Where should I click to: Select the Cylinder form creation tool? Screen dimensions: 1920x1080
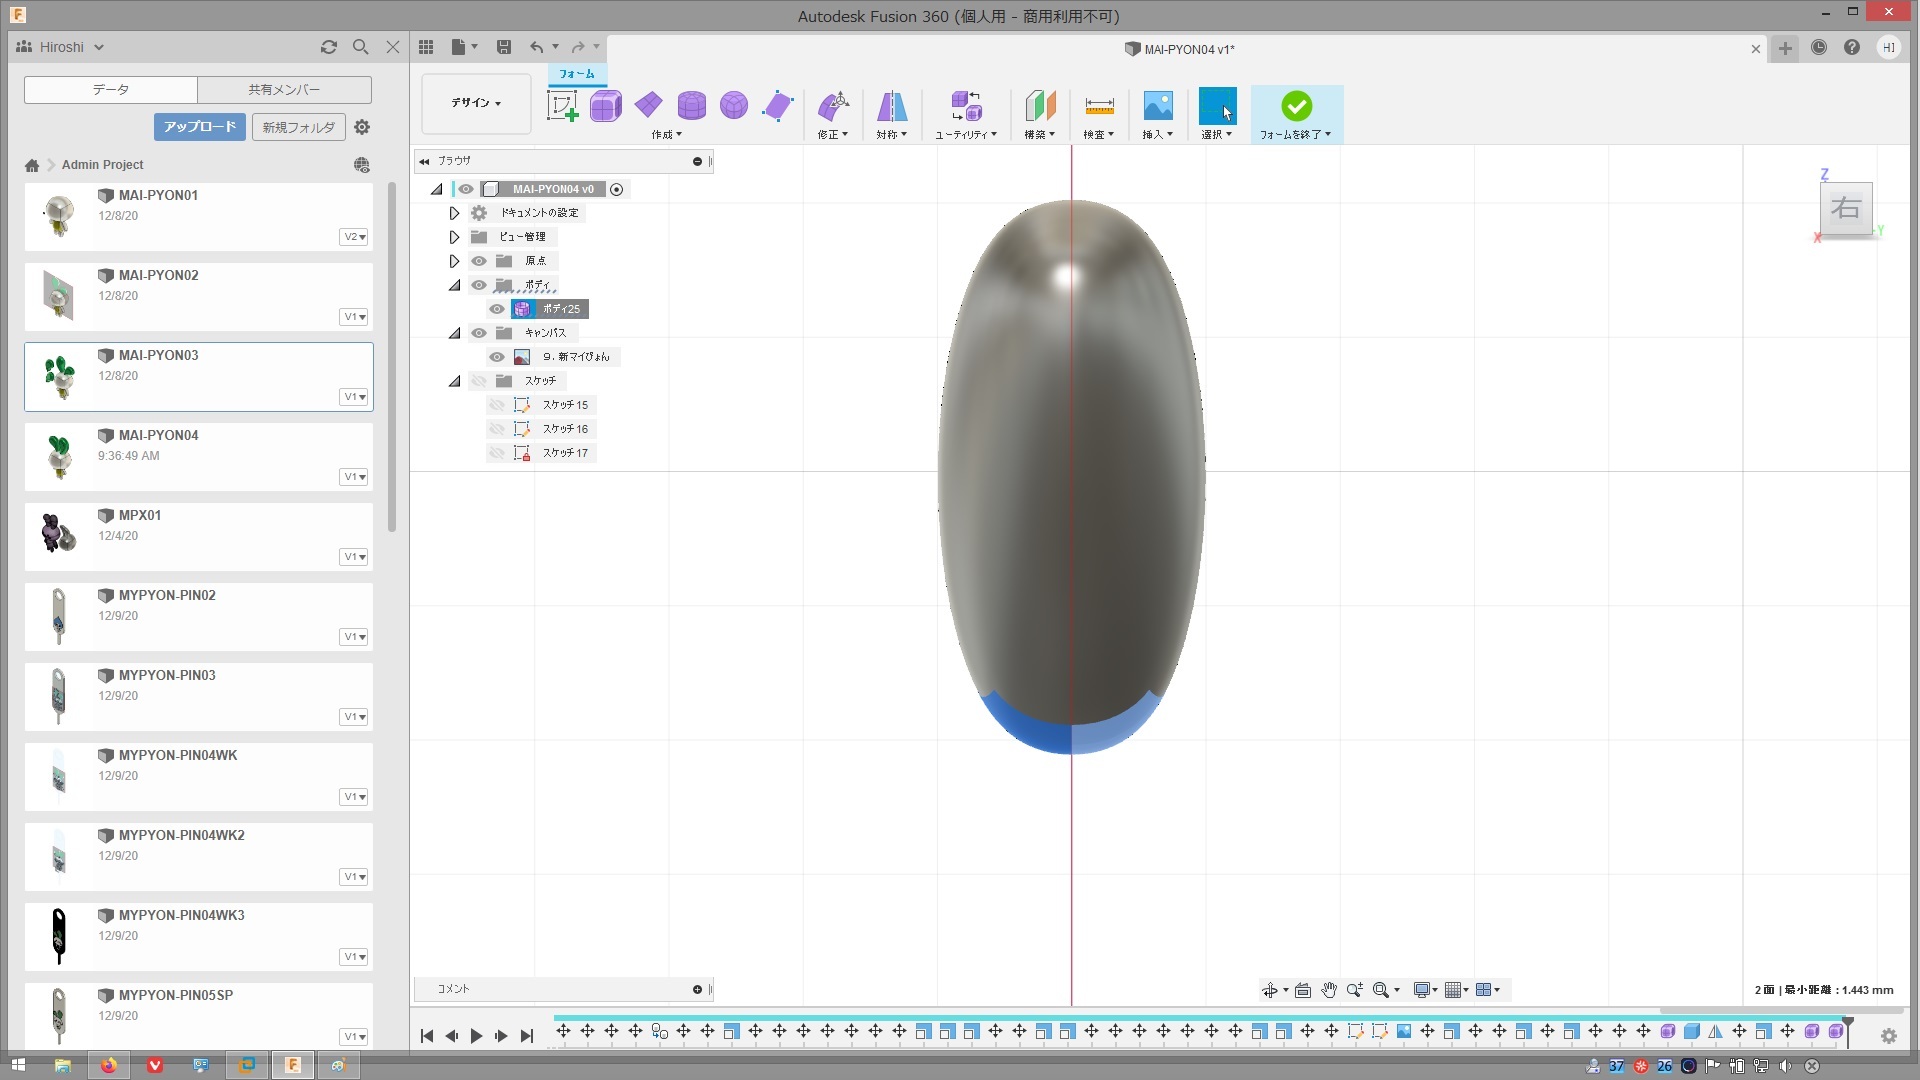(691, 106)
